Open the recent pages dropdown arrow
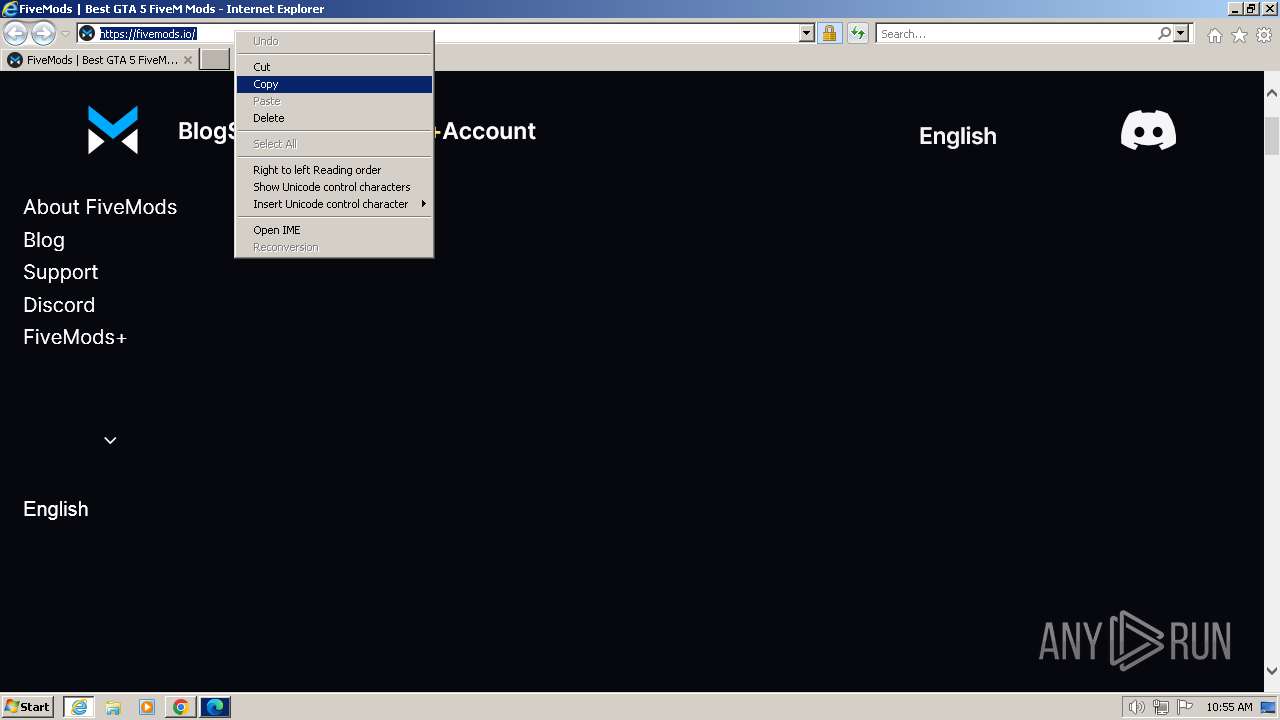The width and height of the screenshot is (1280, 720). pos(65,34)
